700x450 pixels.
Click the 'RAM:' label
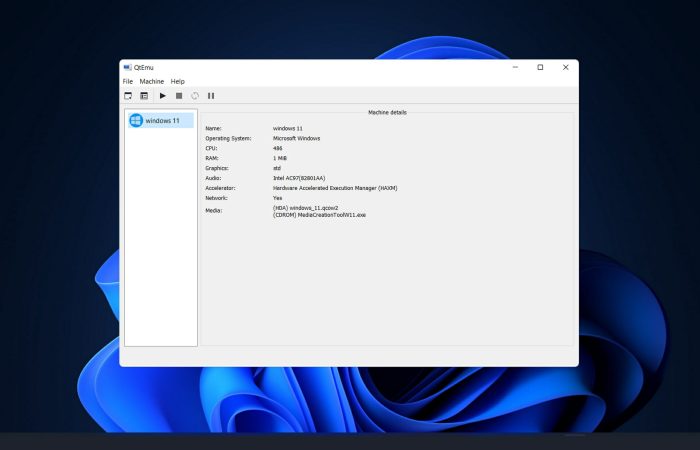pos(212,158)
